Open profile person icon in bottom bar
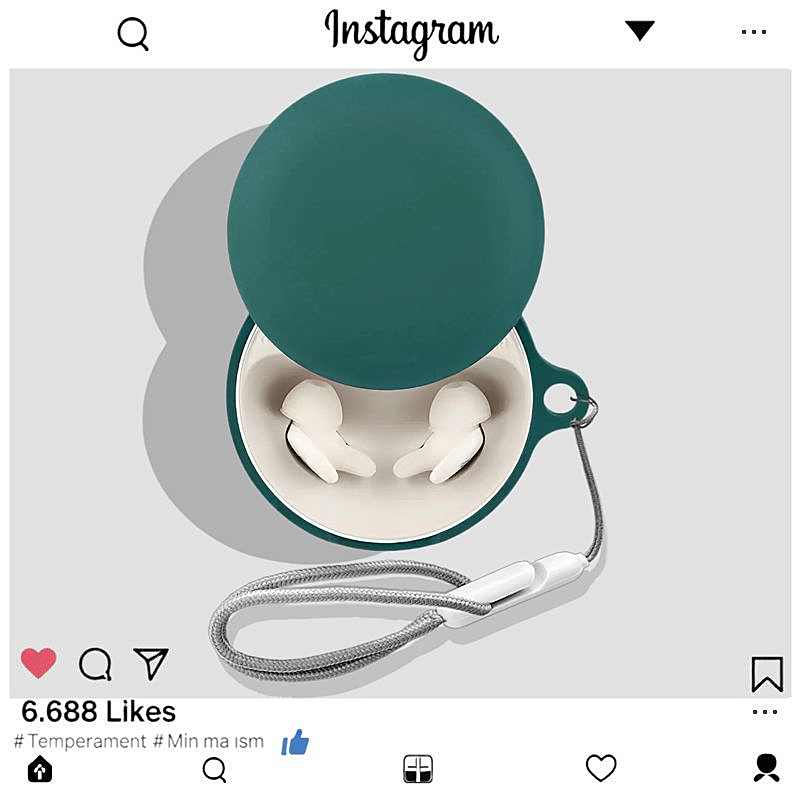The width and height of the screenshot is (800, 800). coord(767,768)
